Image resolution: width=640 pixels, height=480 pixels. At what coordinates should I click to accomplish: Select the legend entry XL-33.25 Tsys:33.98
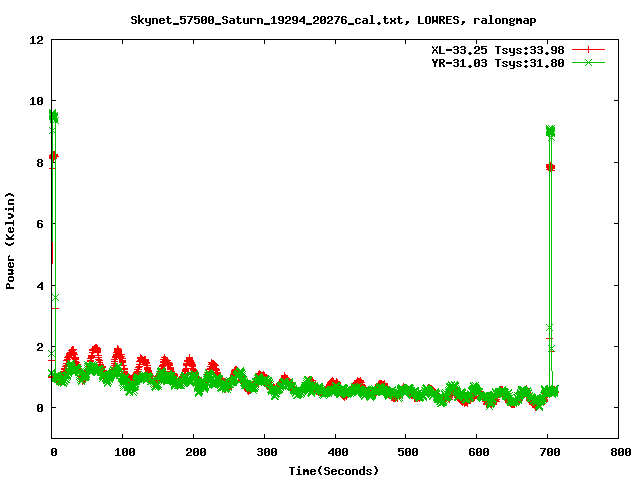pos(498,50)
